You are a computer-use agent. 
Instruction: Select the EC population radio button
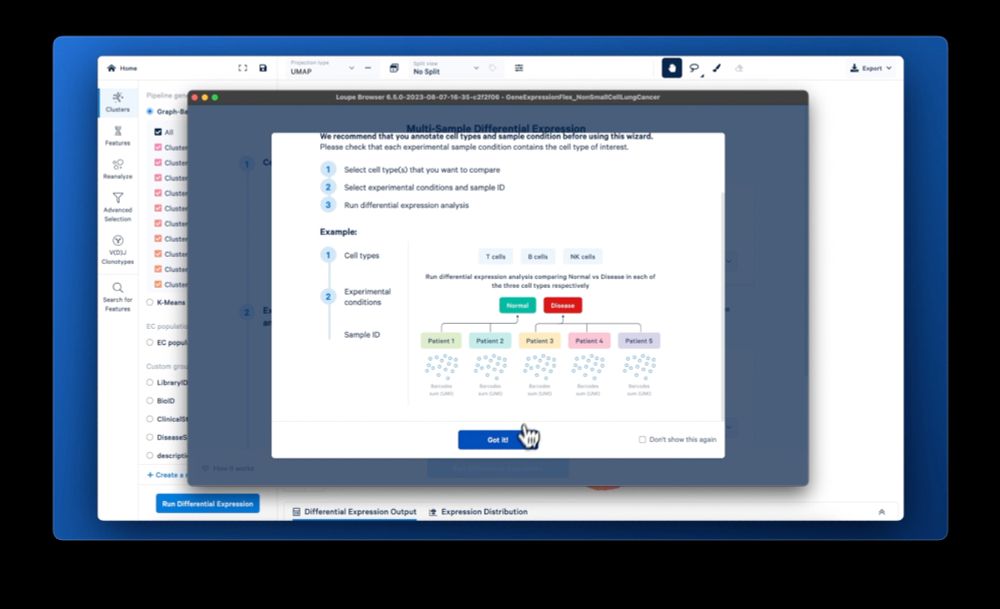(150, 342)
